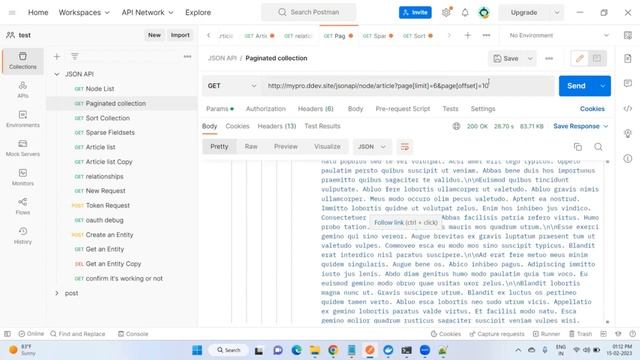The width and height of the screenshot is (640, 360).
Task: Select the Raw response view
Action: coord(251,147)
